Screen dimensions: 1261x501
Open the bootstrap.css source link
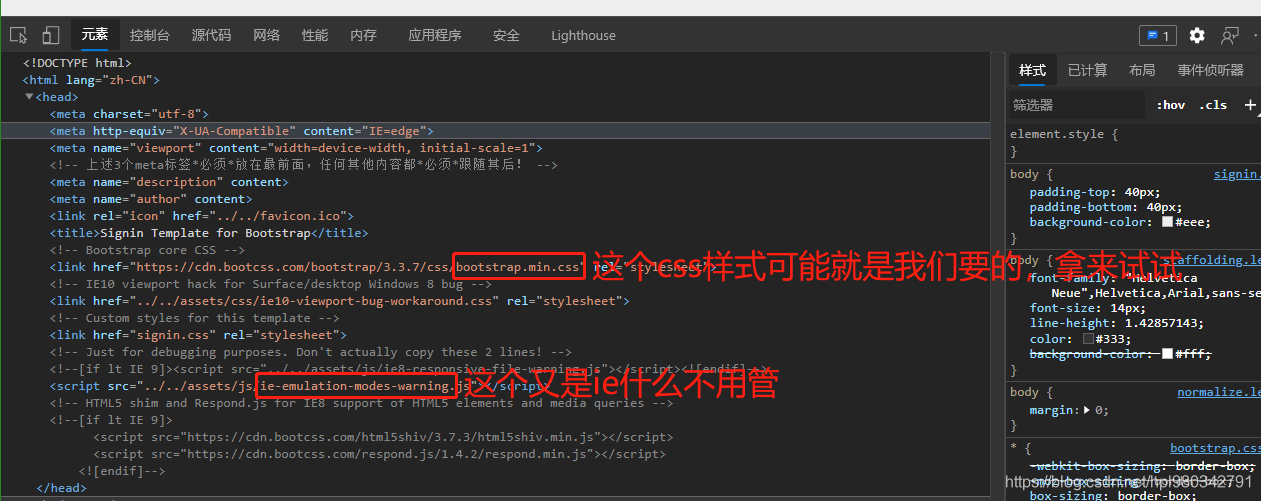1215,449
